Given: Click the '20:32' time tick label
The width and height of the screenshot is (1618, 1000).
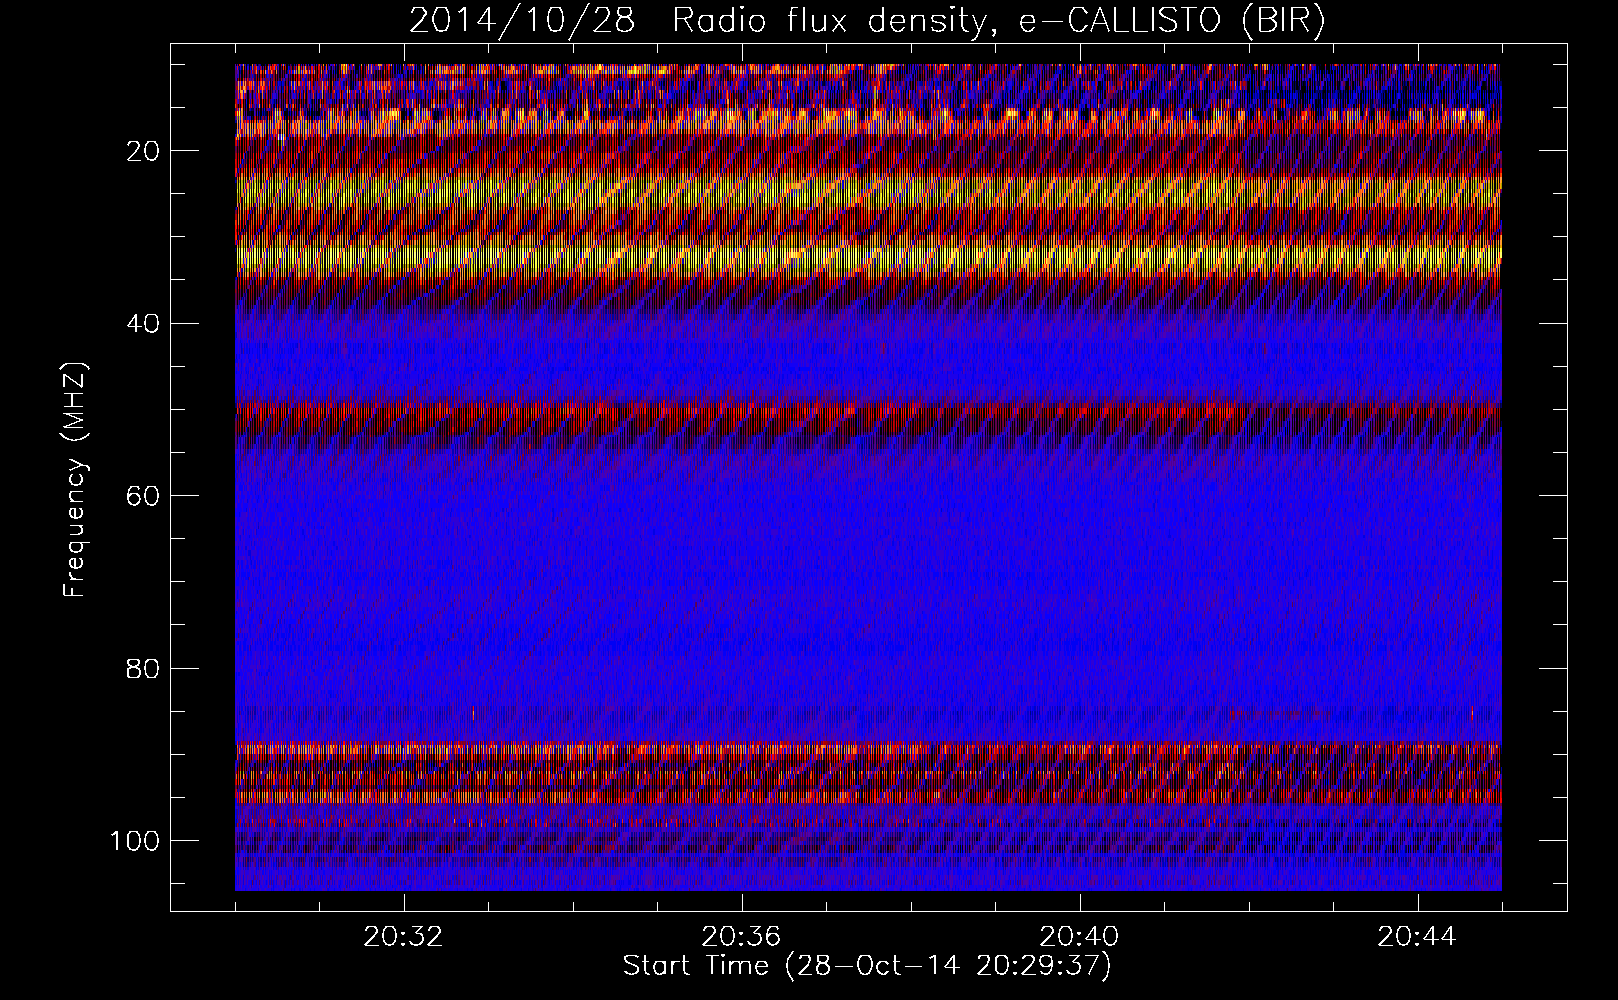Looking at the screenshot, I should (404, 937).
